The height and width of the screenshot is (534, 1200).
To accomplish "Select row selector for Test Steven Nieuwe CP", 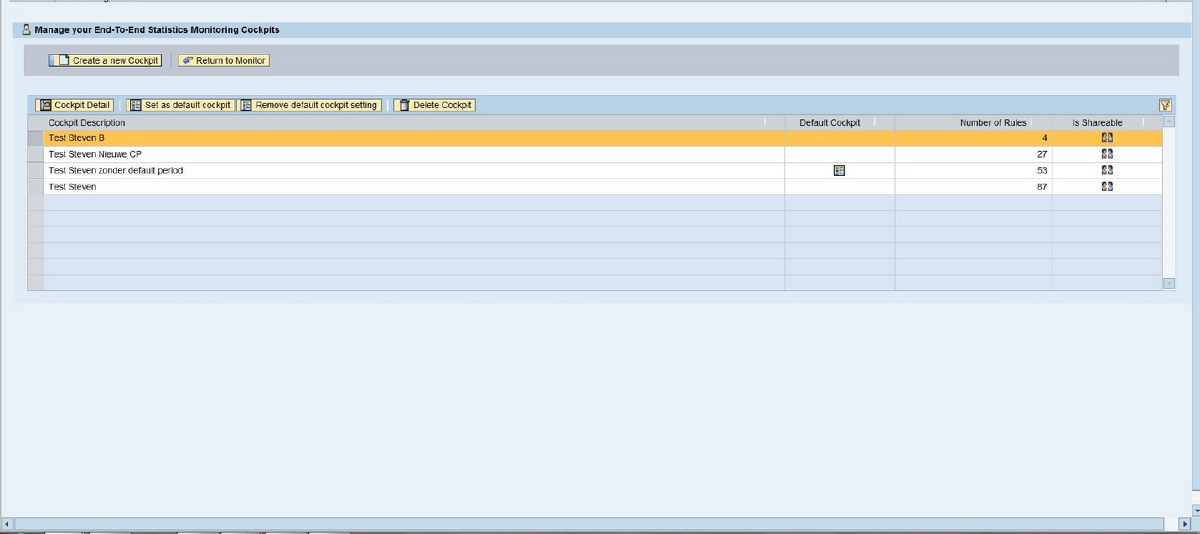I will point(36,154).
